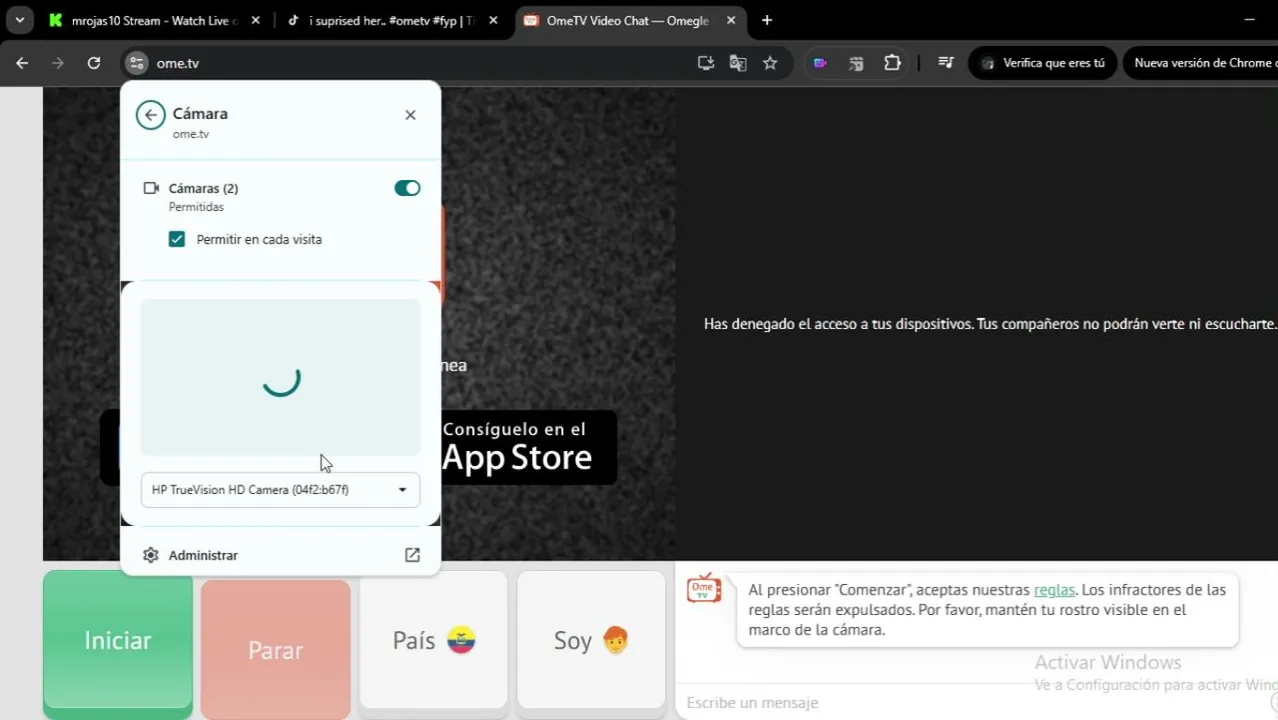Open the Soy gender selector
The width and height of the screenshot is (1278, 720).
click(591, 640)
